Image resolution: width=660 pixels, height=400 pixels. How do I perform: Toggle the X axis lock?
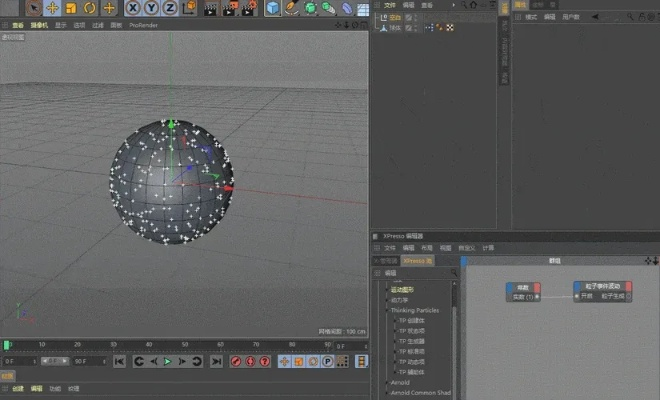133,8
